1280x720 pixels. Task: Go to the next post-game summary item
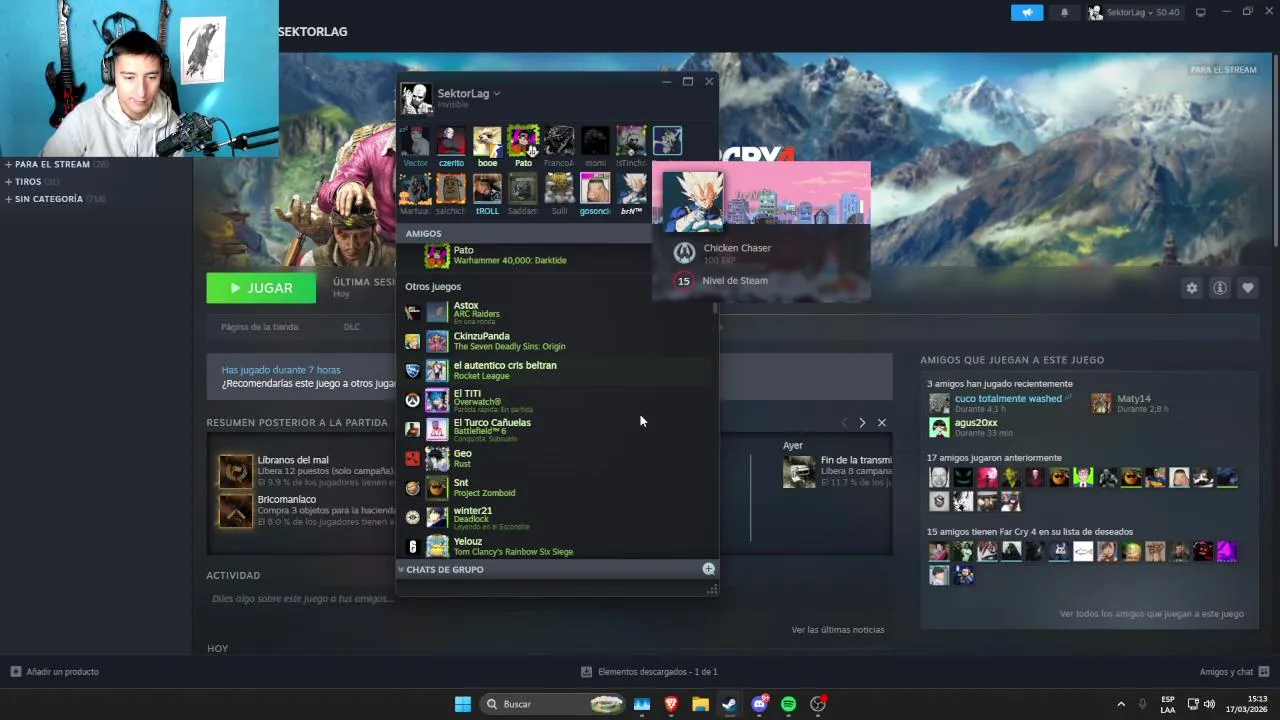[x=862, y=423]
